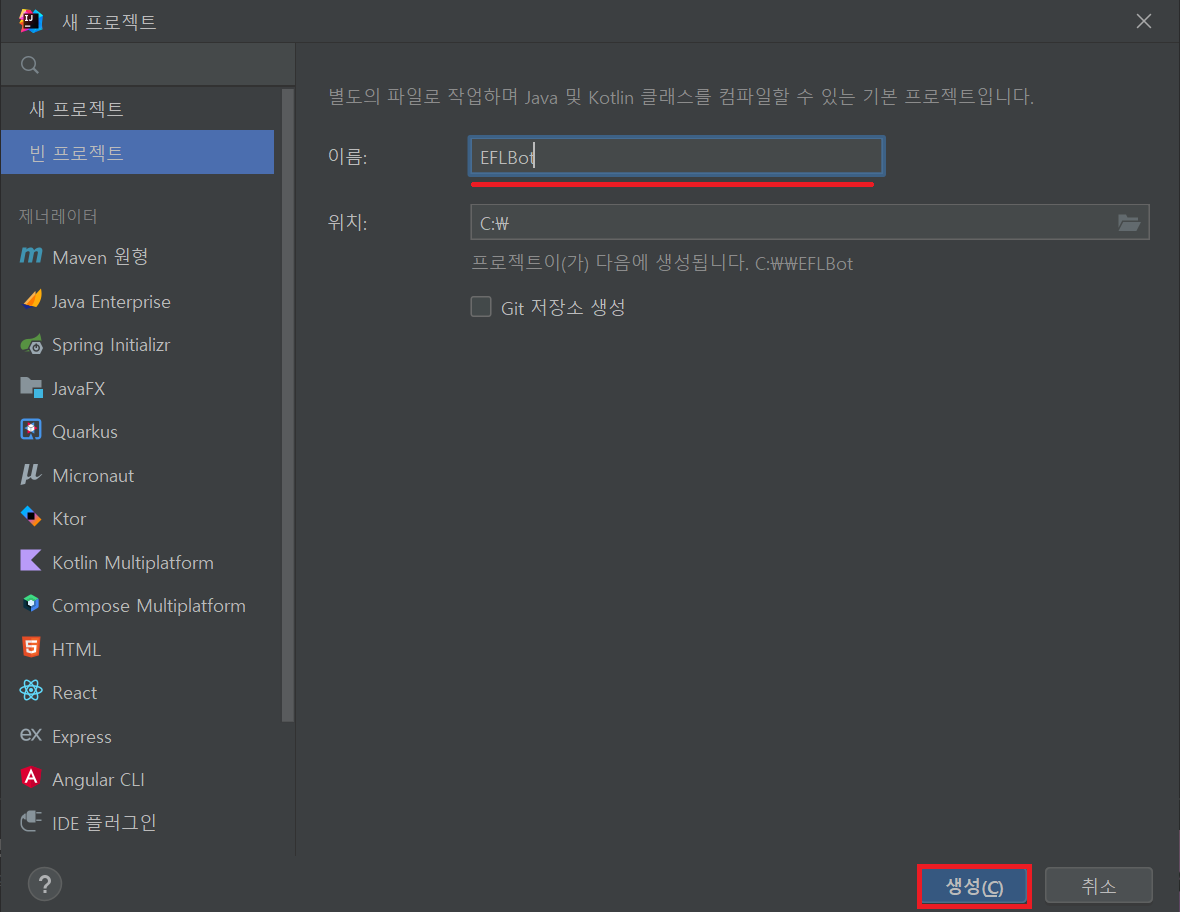Viewport: 1181px width, 912px height.
Task: Select the Java Enterprise label
Action: pyautogui.click(x=111, y=301)
